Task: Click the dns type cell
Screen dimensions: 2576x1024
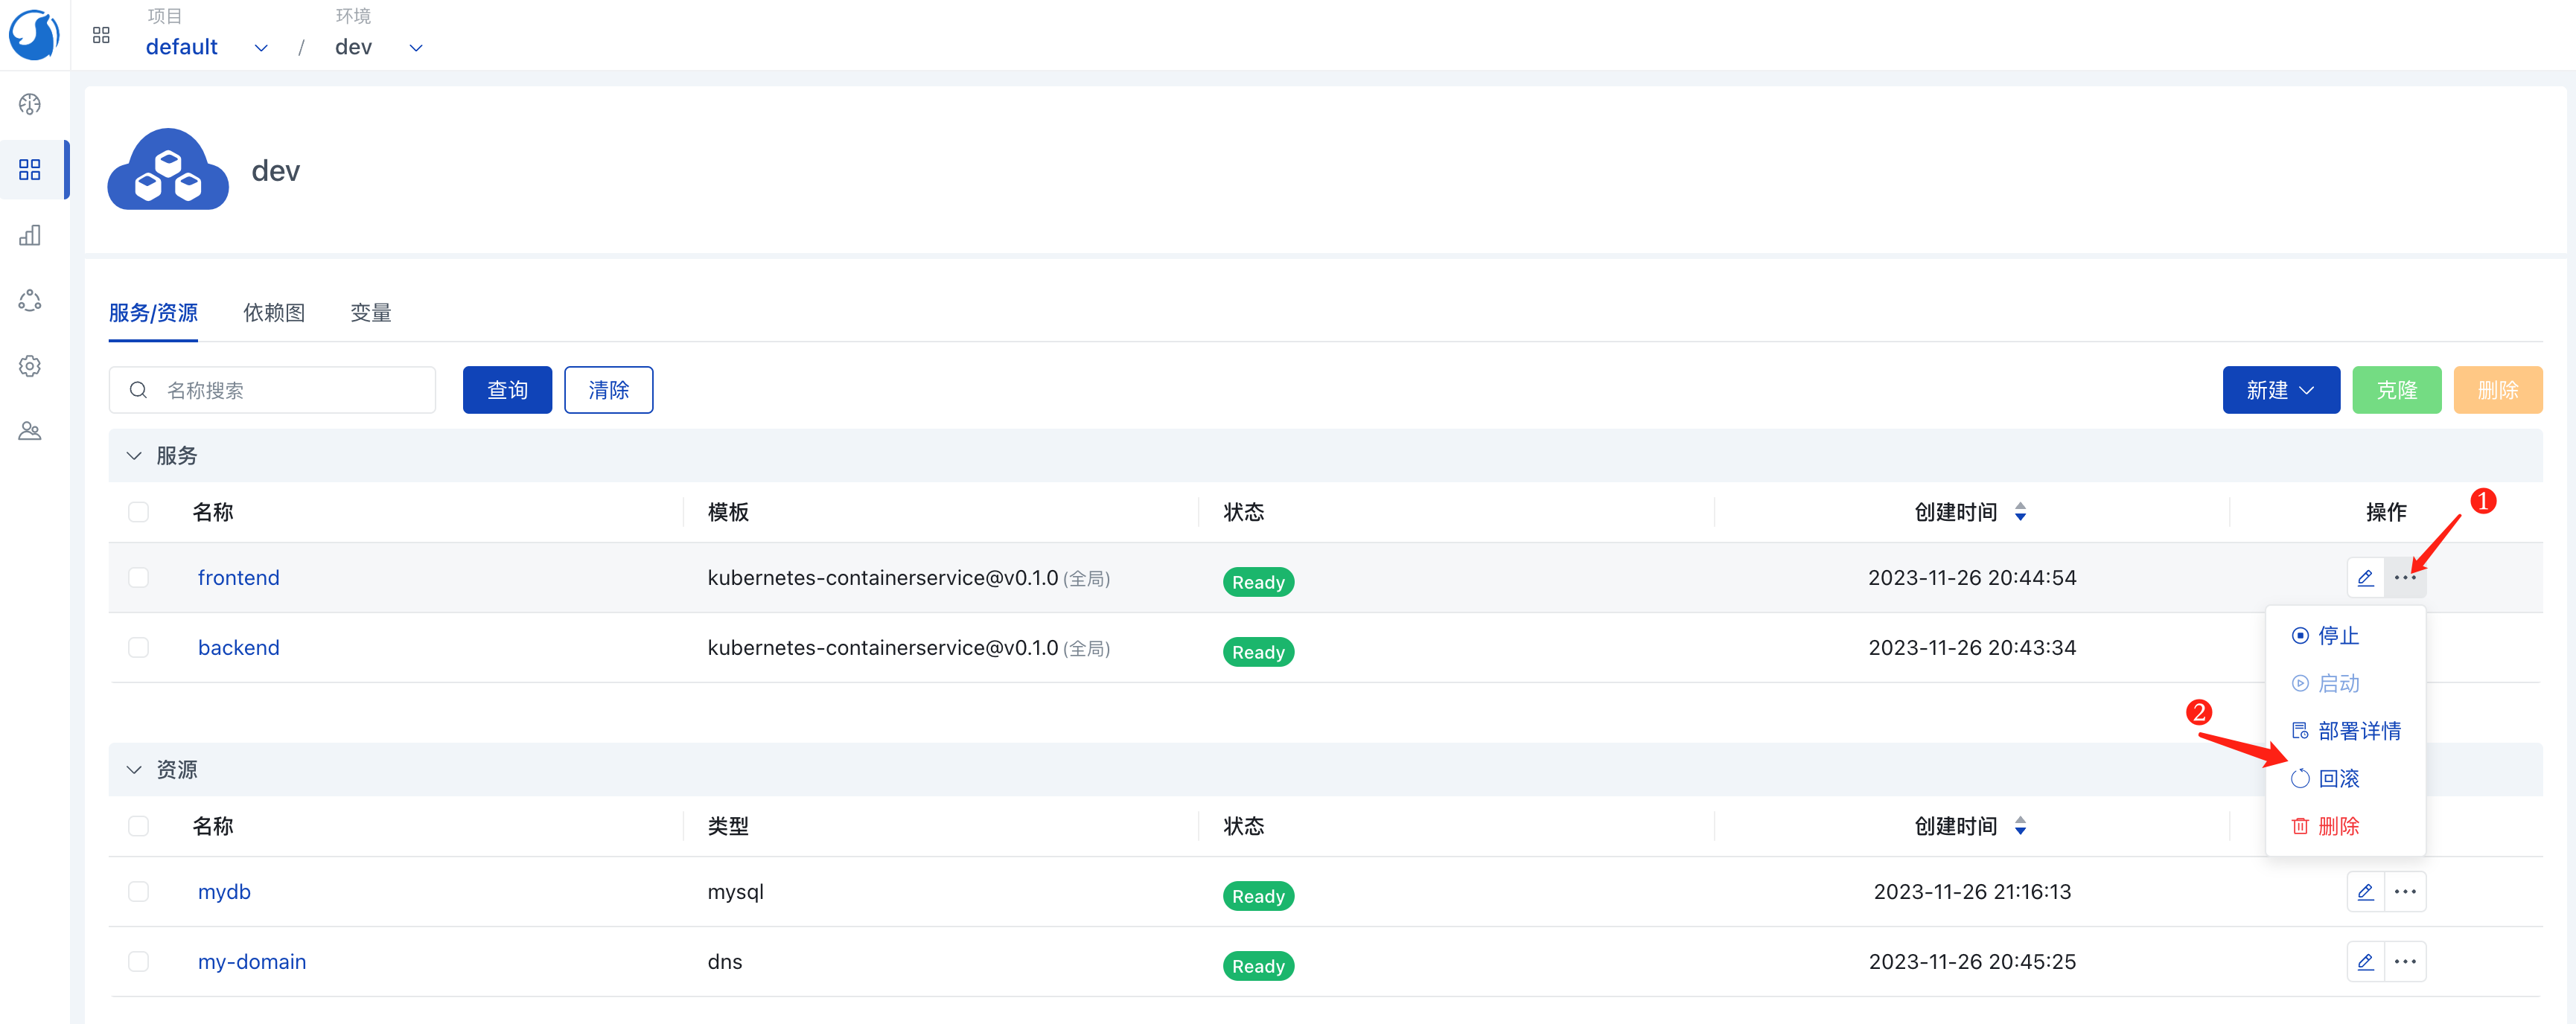Action: click(x=725, y=962)
